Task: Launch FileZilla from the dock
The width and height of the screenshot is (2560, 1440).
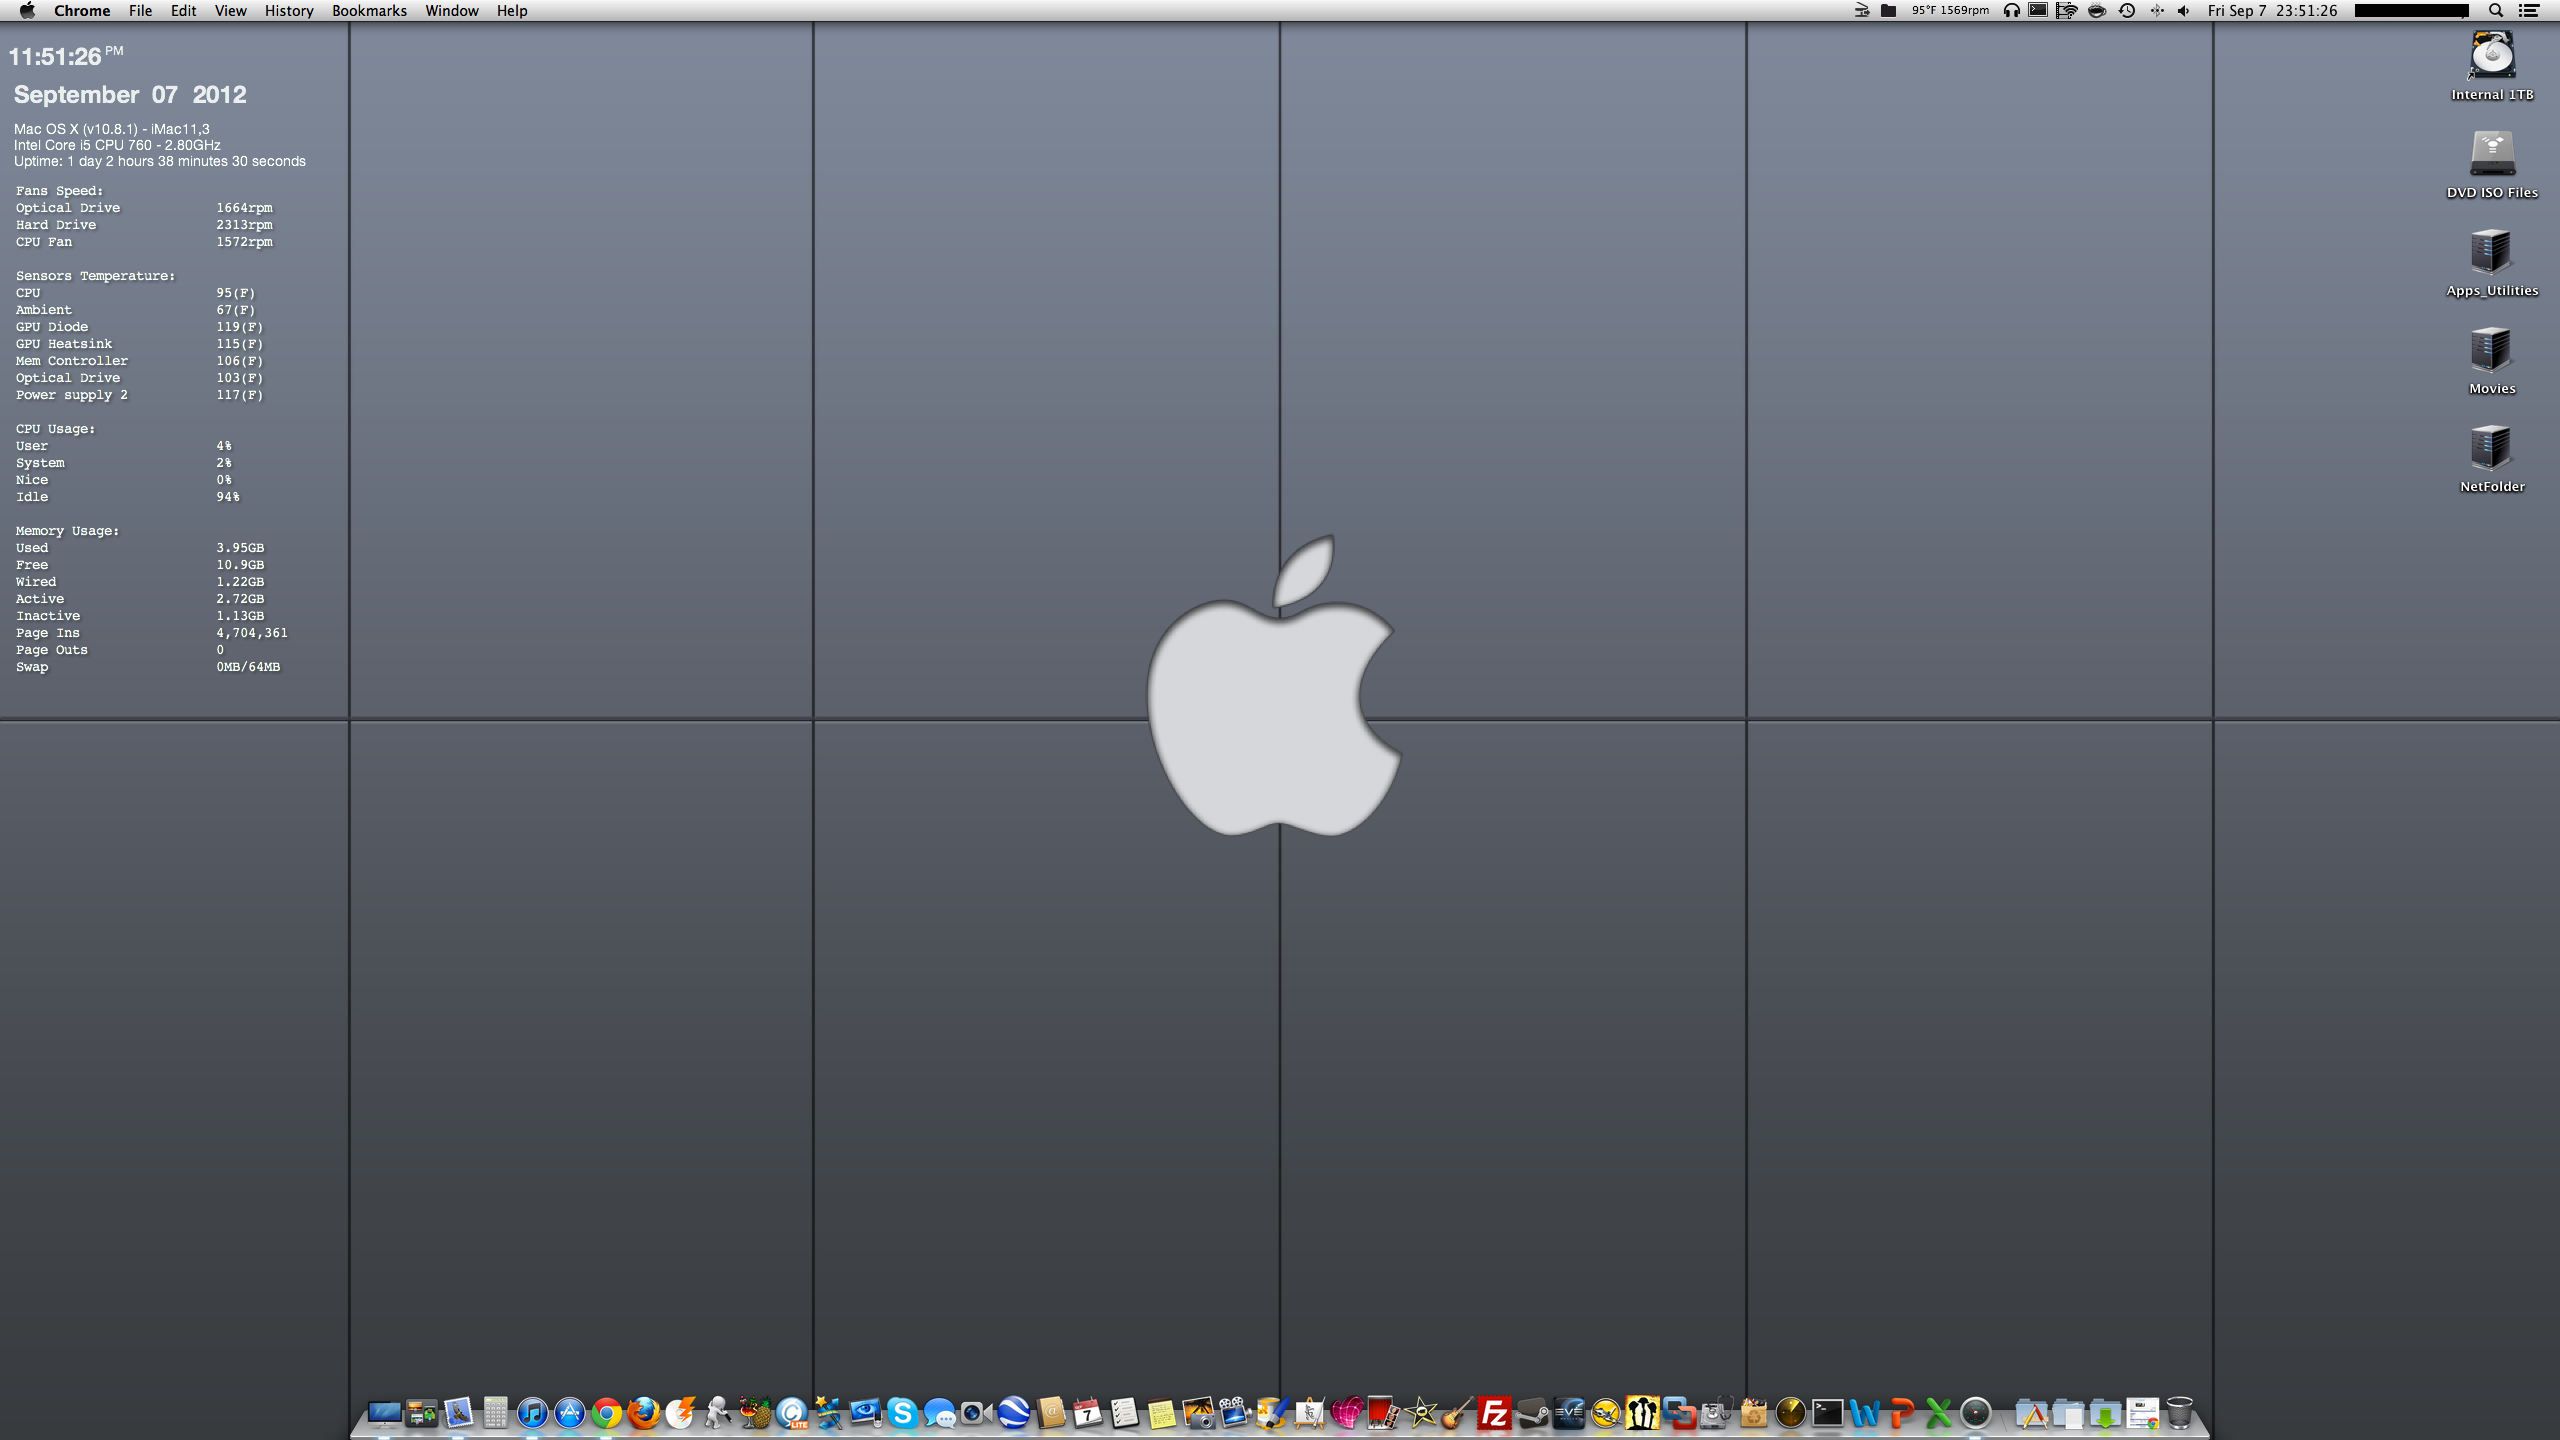Action: click(1494, 1413)
